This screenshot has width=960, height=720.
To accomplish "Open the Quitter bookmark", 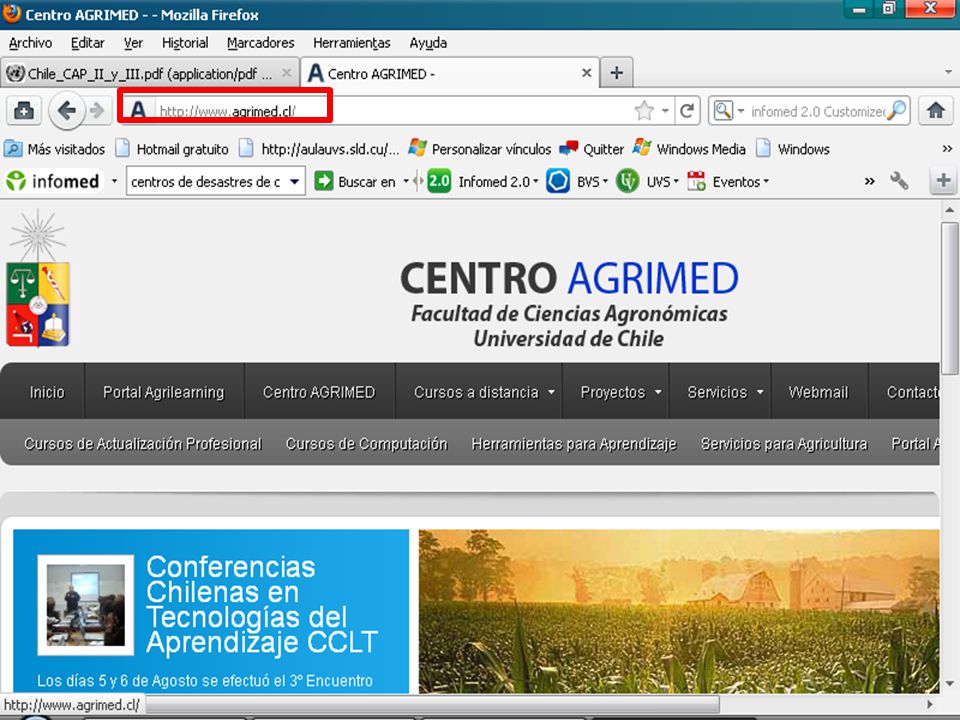I will coord(591,149).
